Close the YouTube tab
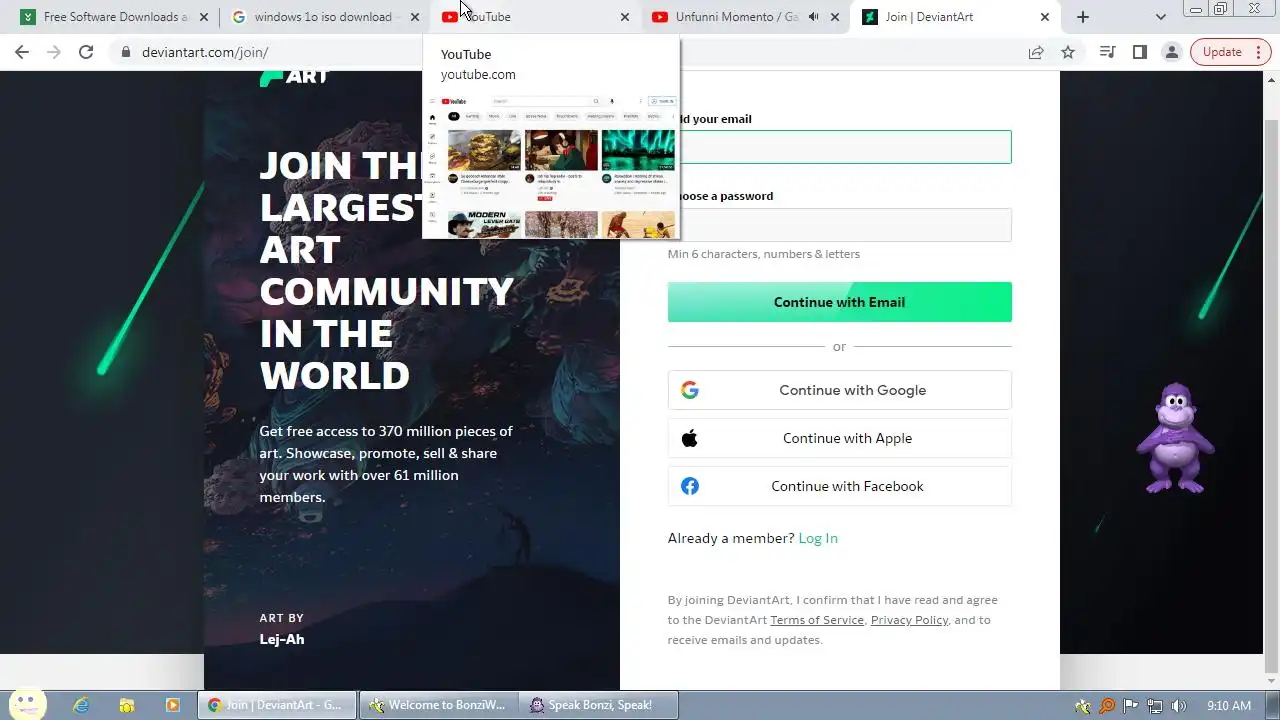The height and width of the screenshot is (720, 1280). pyautogui.click(x=625, y=17)
